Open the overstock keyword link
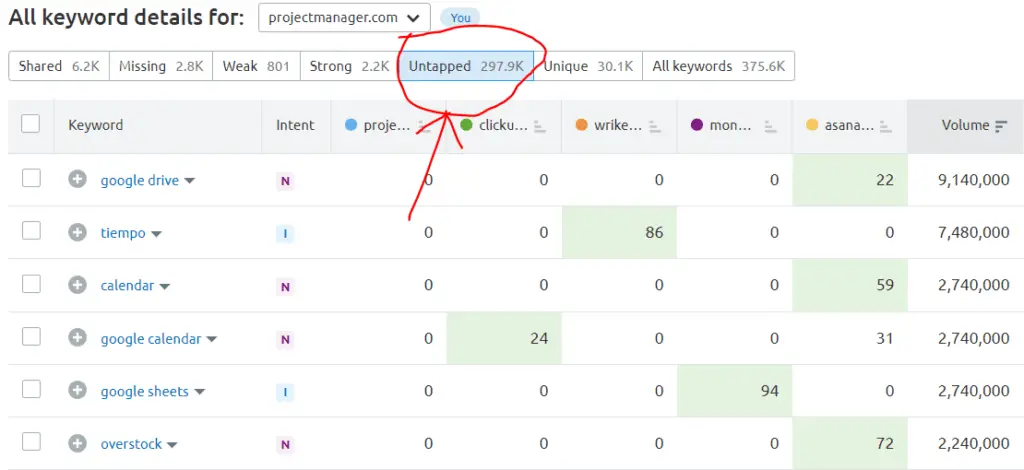The height and width of the screenshot is (470, 1024). pyautogui.click(x=131, y=445)
